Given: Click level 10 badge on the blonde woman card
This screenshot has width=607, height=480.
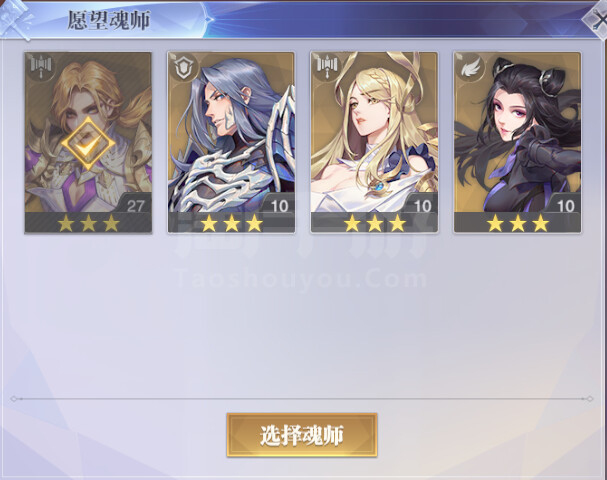Looking at the screenshot, I should [422, 205].
